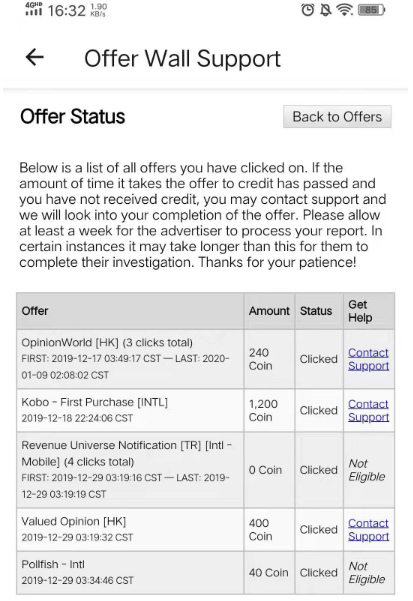The height and width of the screenshot is (601, 413).
Task: Select the Amount column header
Action: [269, 311]
